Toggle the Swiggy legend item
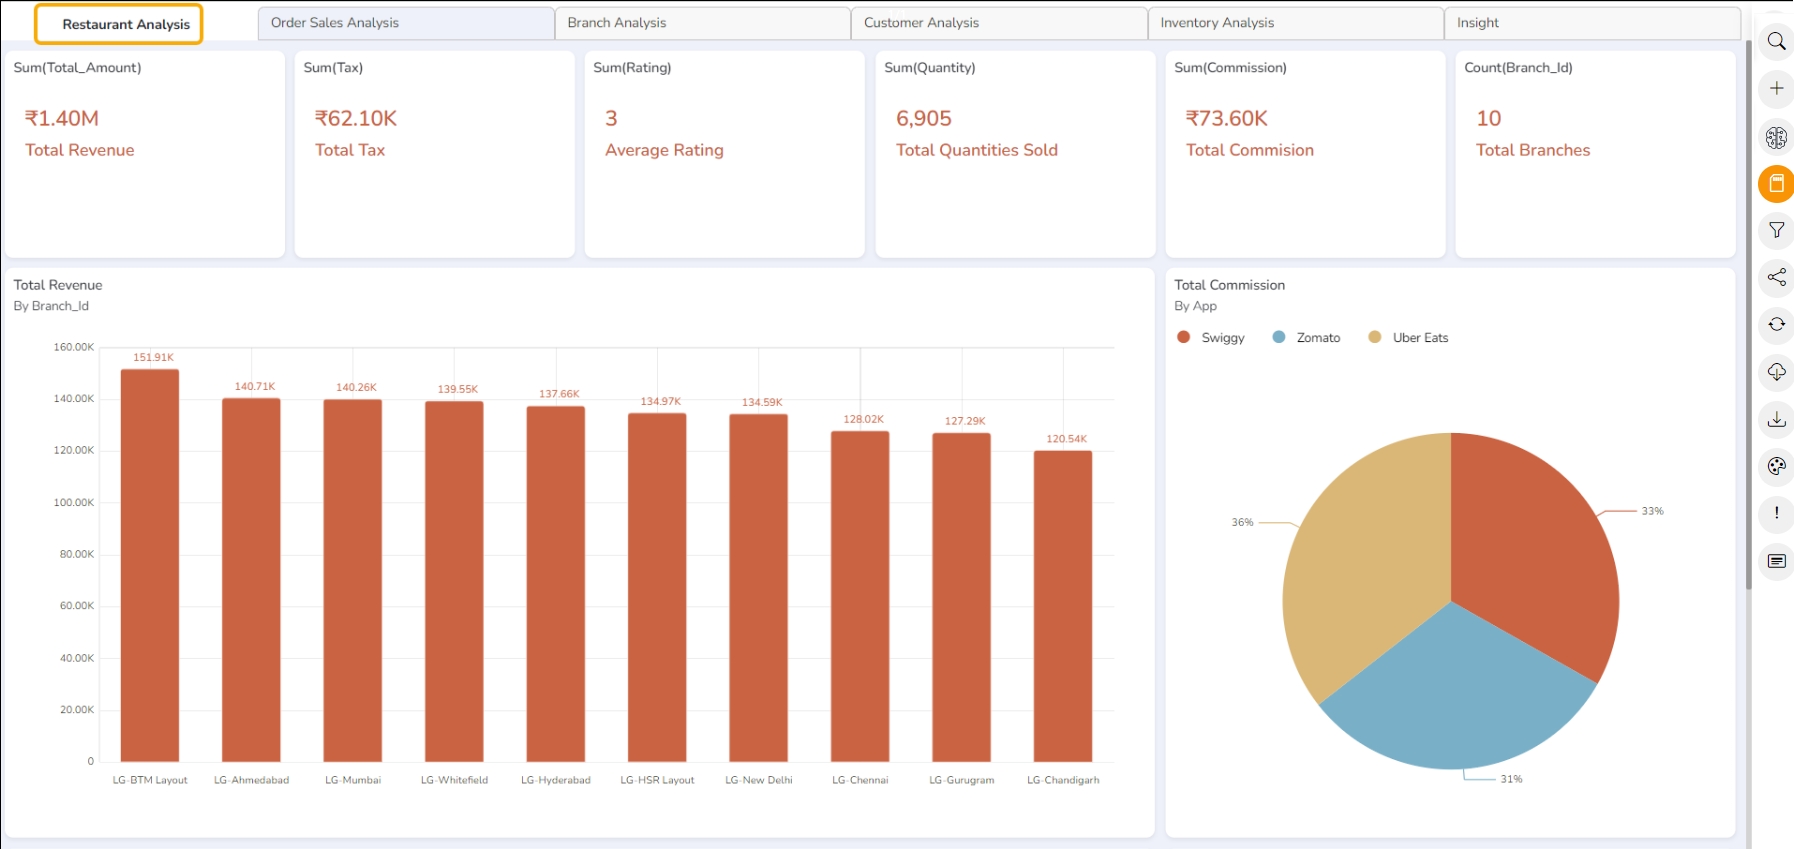Screen dimensions: 1794x849 coord(1211,338)
